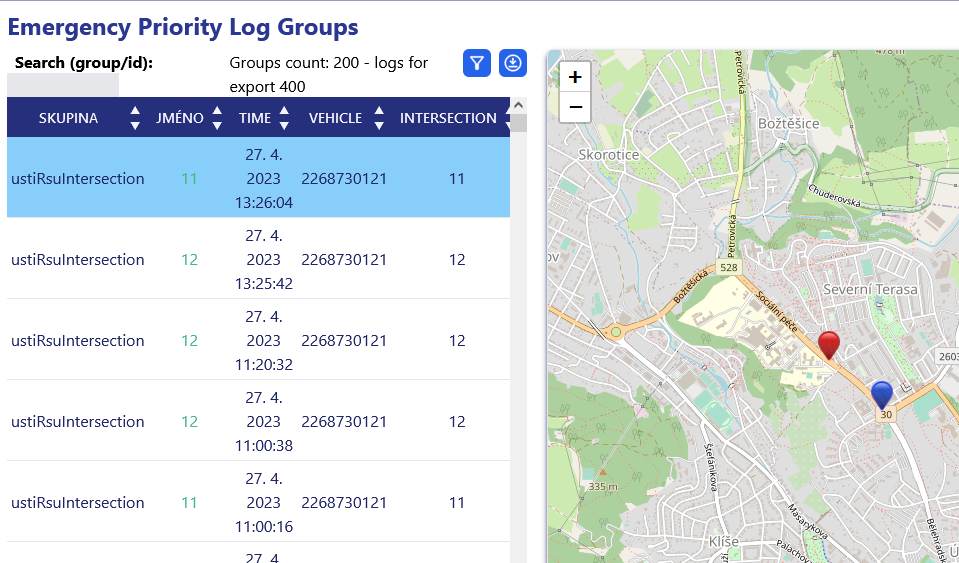Click vehicle 2268730121 in 11:20:32 row
This screenshot has height=563, width=959.
344,340
